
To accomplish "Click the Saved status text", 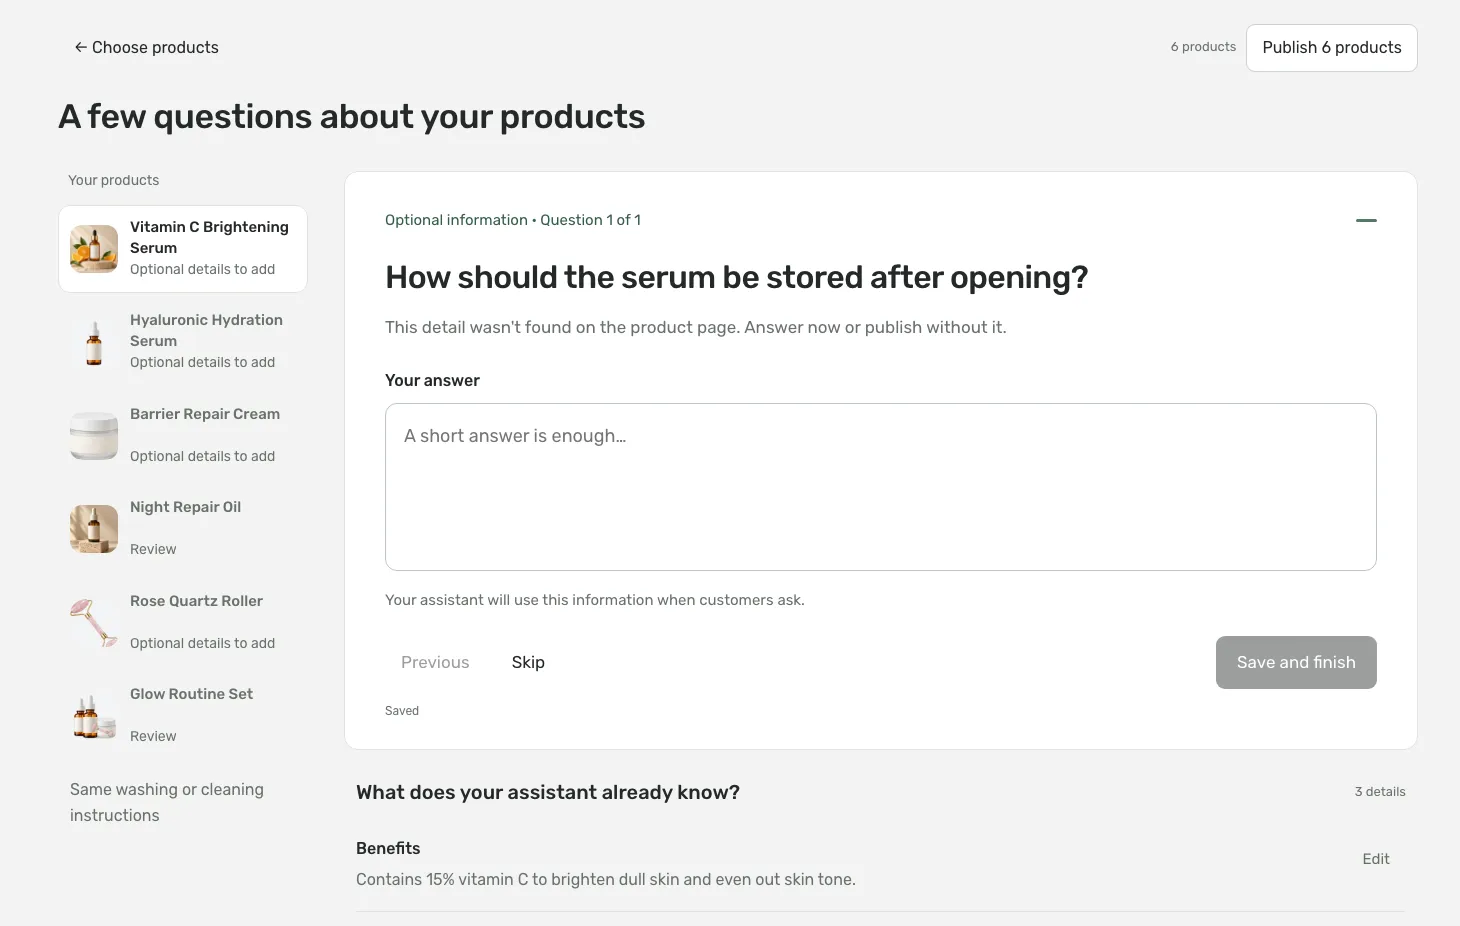I will tap(402, 711).
